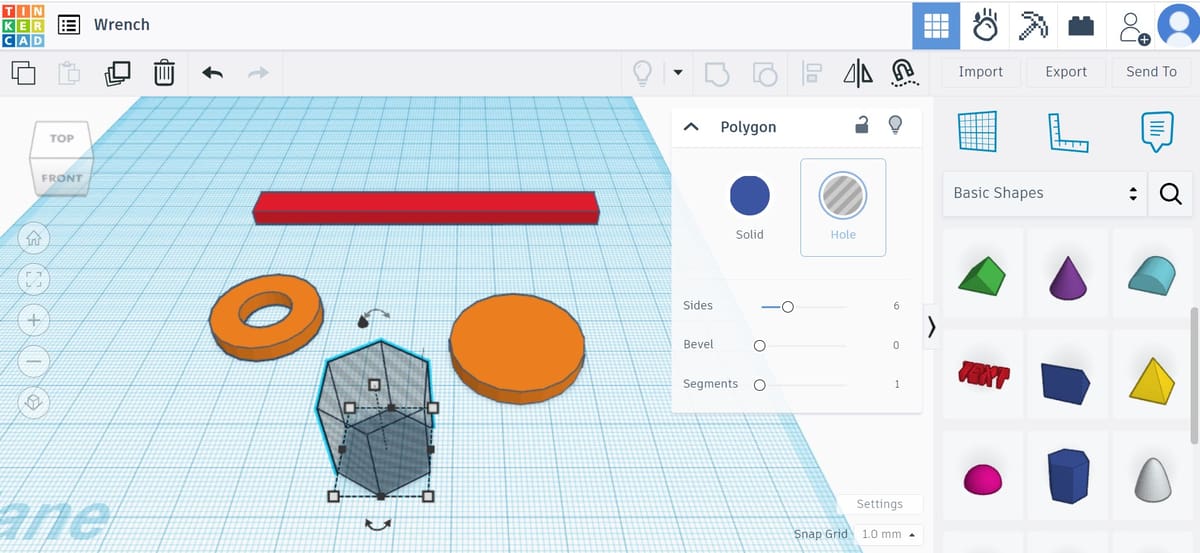Invite a collaborator with add-person icon
1200x553 pixels.
tap(1134, 27)
